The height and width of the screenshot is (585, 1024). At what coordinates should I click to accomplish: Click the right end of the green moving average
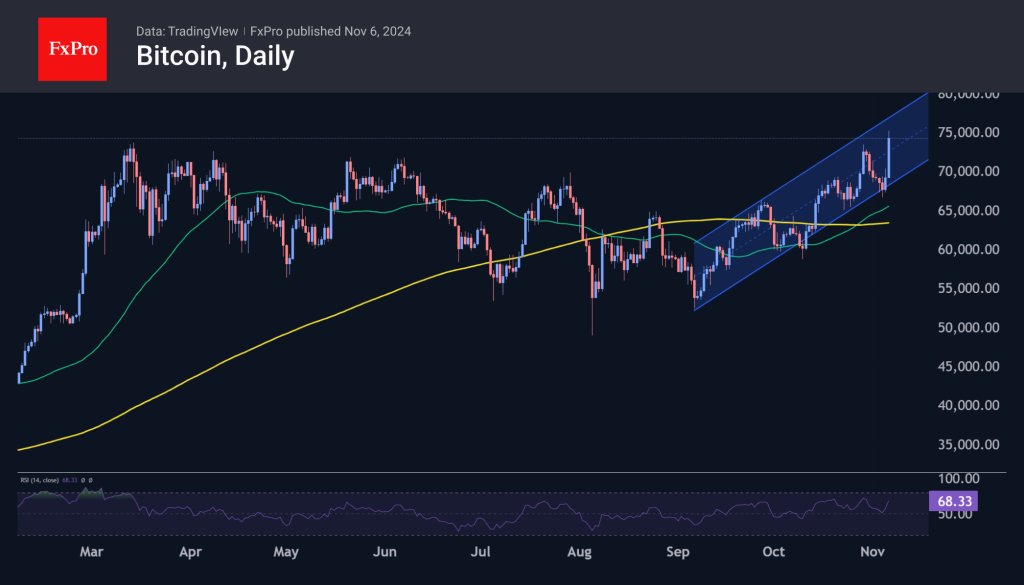[x=888, y=207]
